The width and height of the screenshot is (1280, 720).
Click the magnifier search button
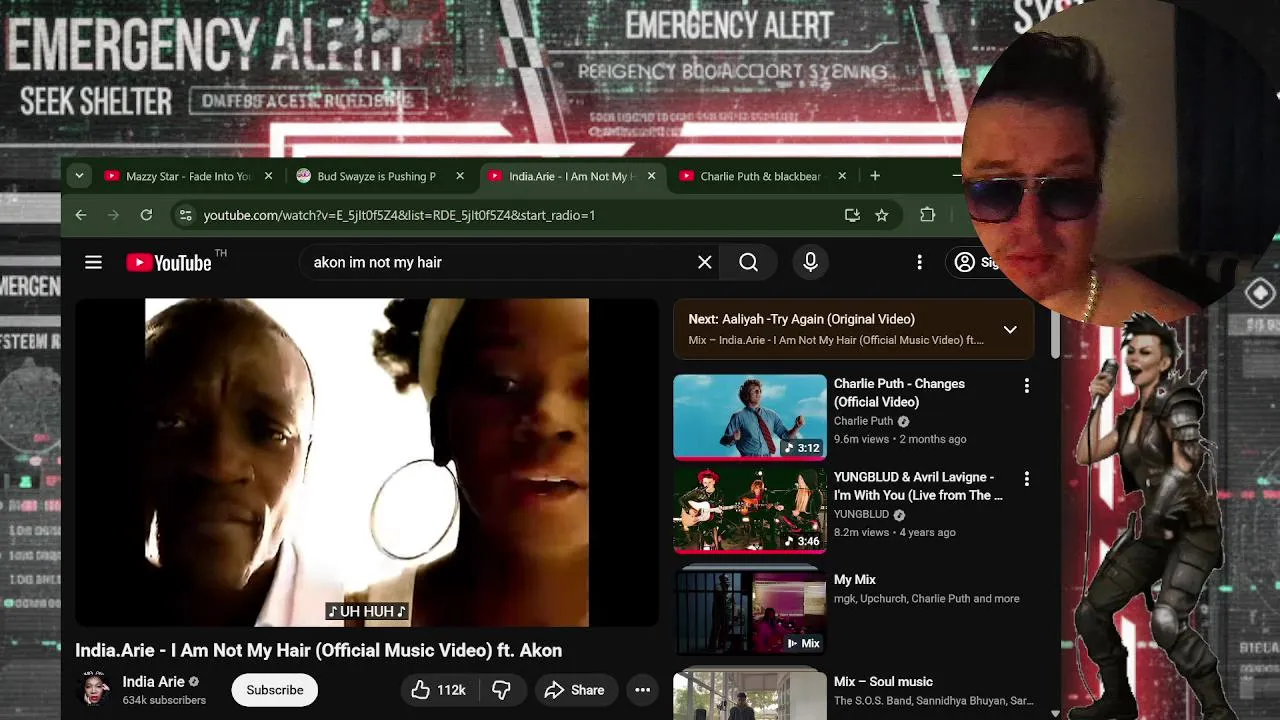[x=748, y=262]
